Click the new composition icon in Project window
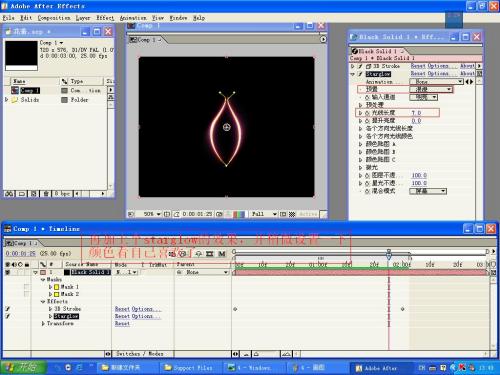Image resolution: width=500 pixels, height=375 pixels. point(34,193)
